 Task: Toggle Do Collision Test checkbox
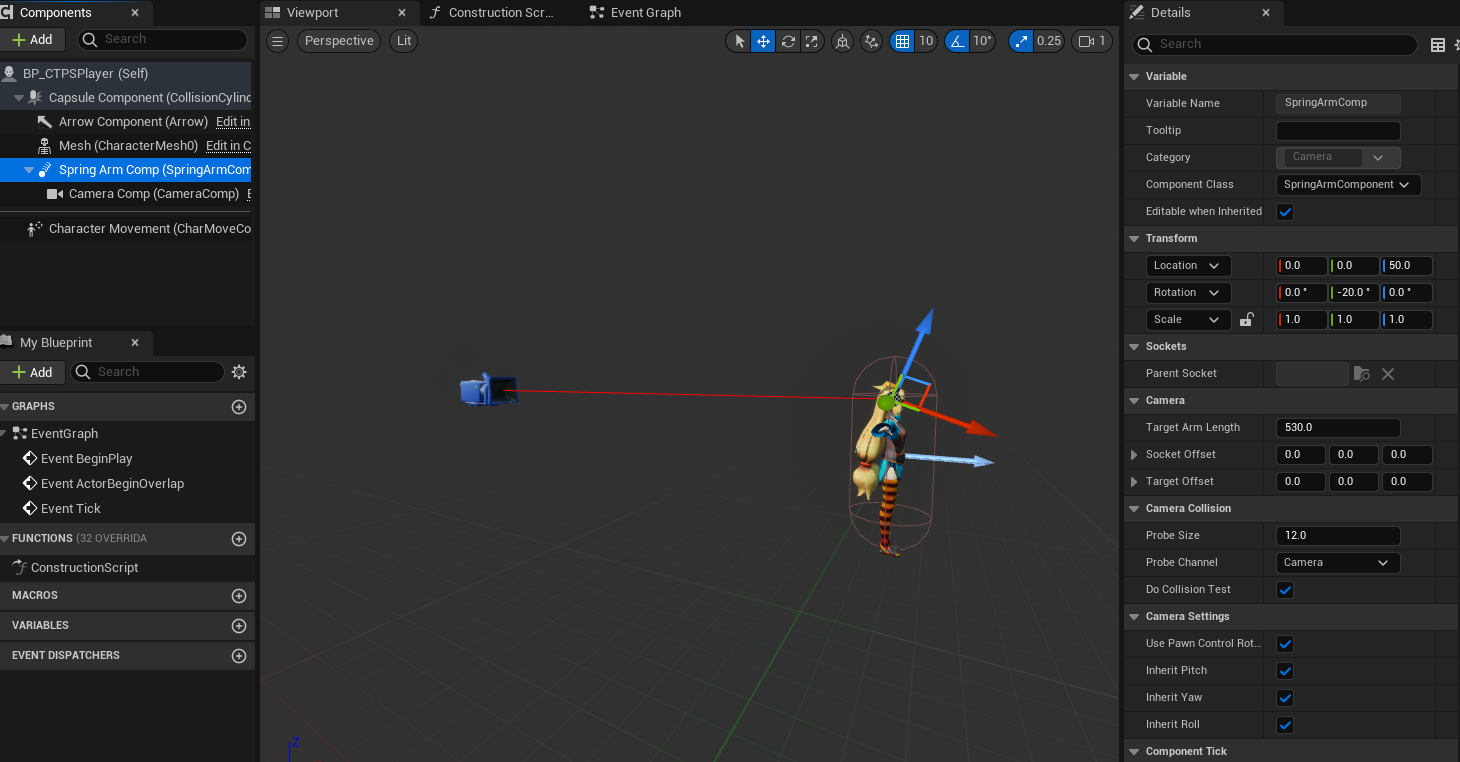coord(1286,590)
